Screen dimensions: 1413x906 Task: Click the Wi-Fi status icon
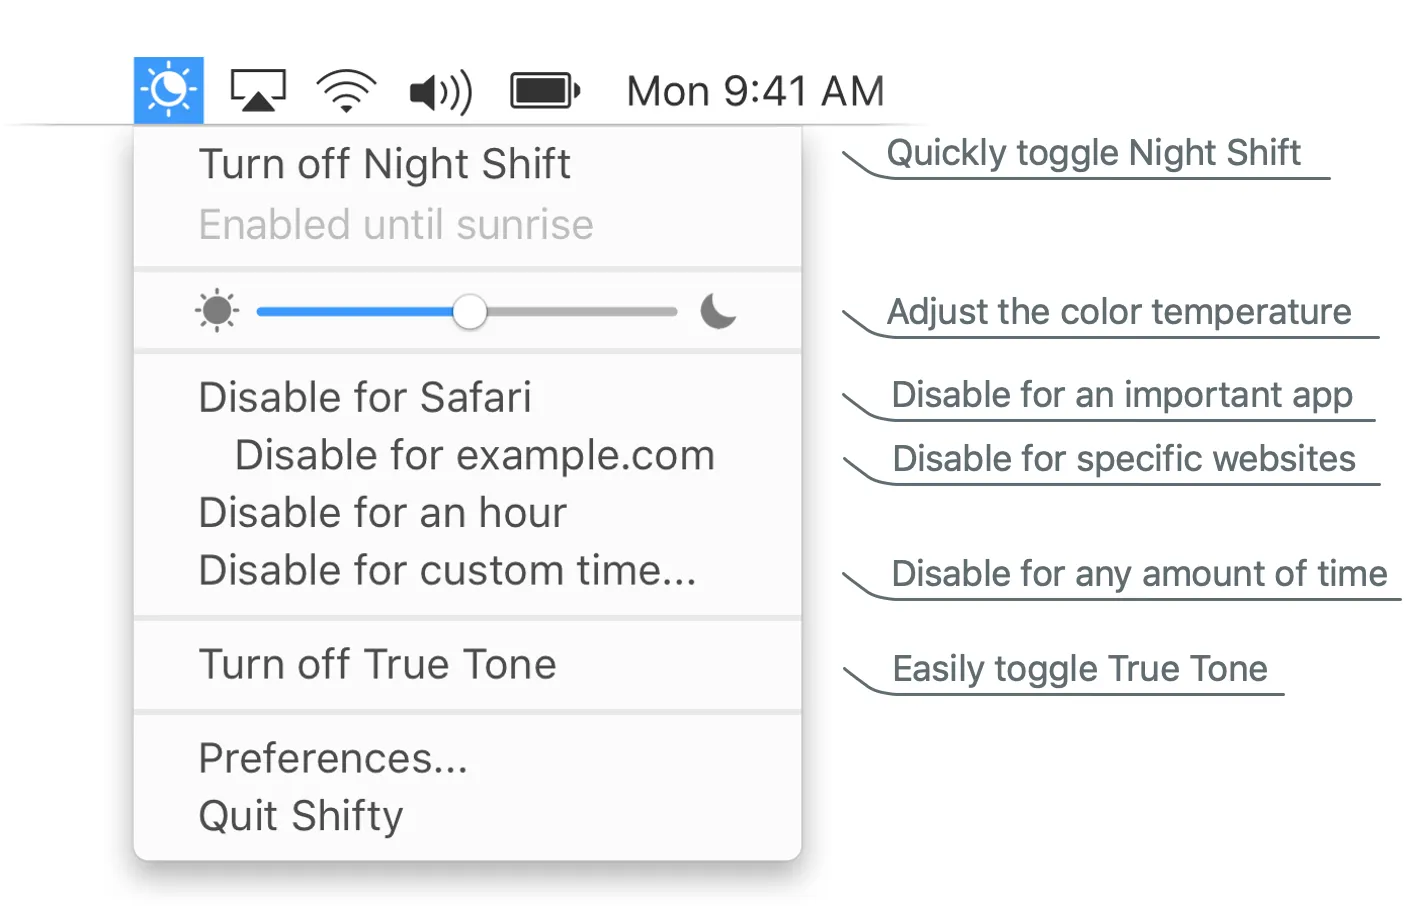pyautogui.click(x=345, y=90)
